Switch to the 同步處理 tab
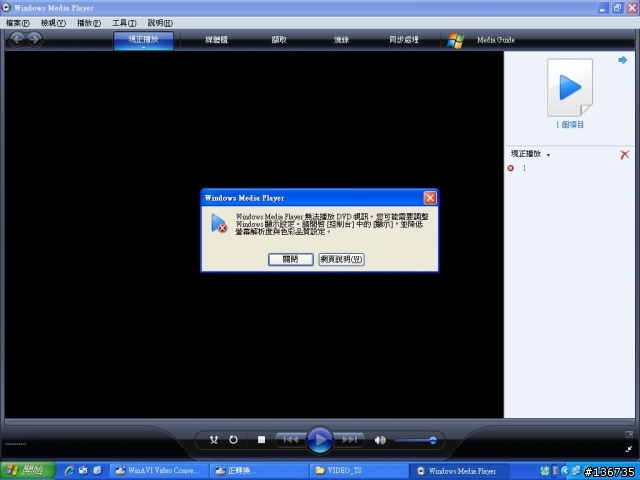This screenshot has width=640, height=480. (404, 40)
